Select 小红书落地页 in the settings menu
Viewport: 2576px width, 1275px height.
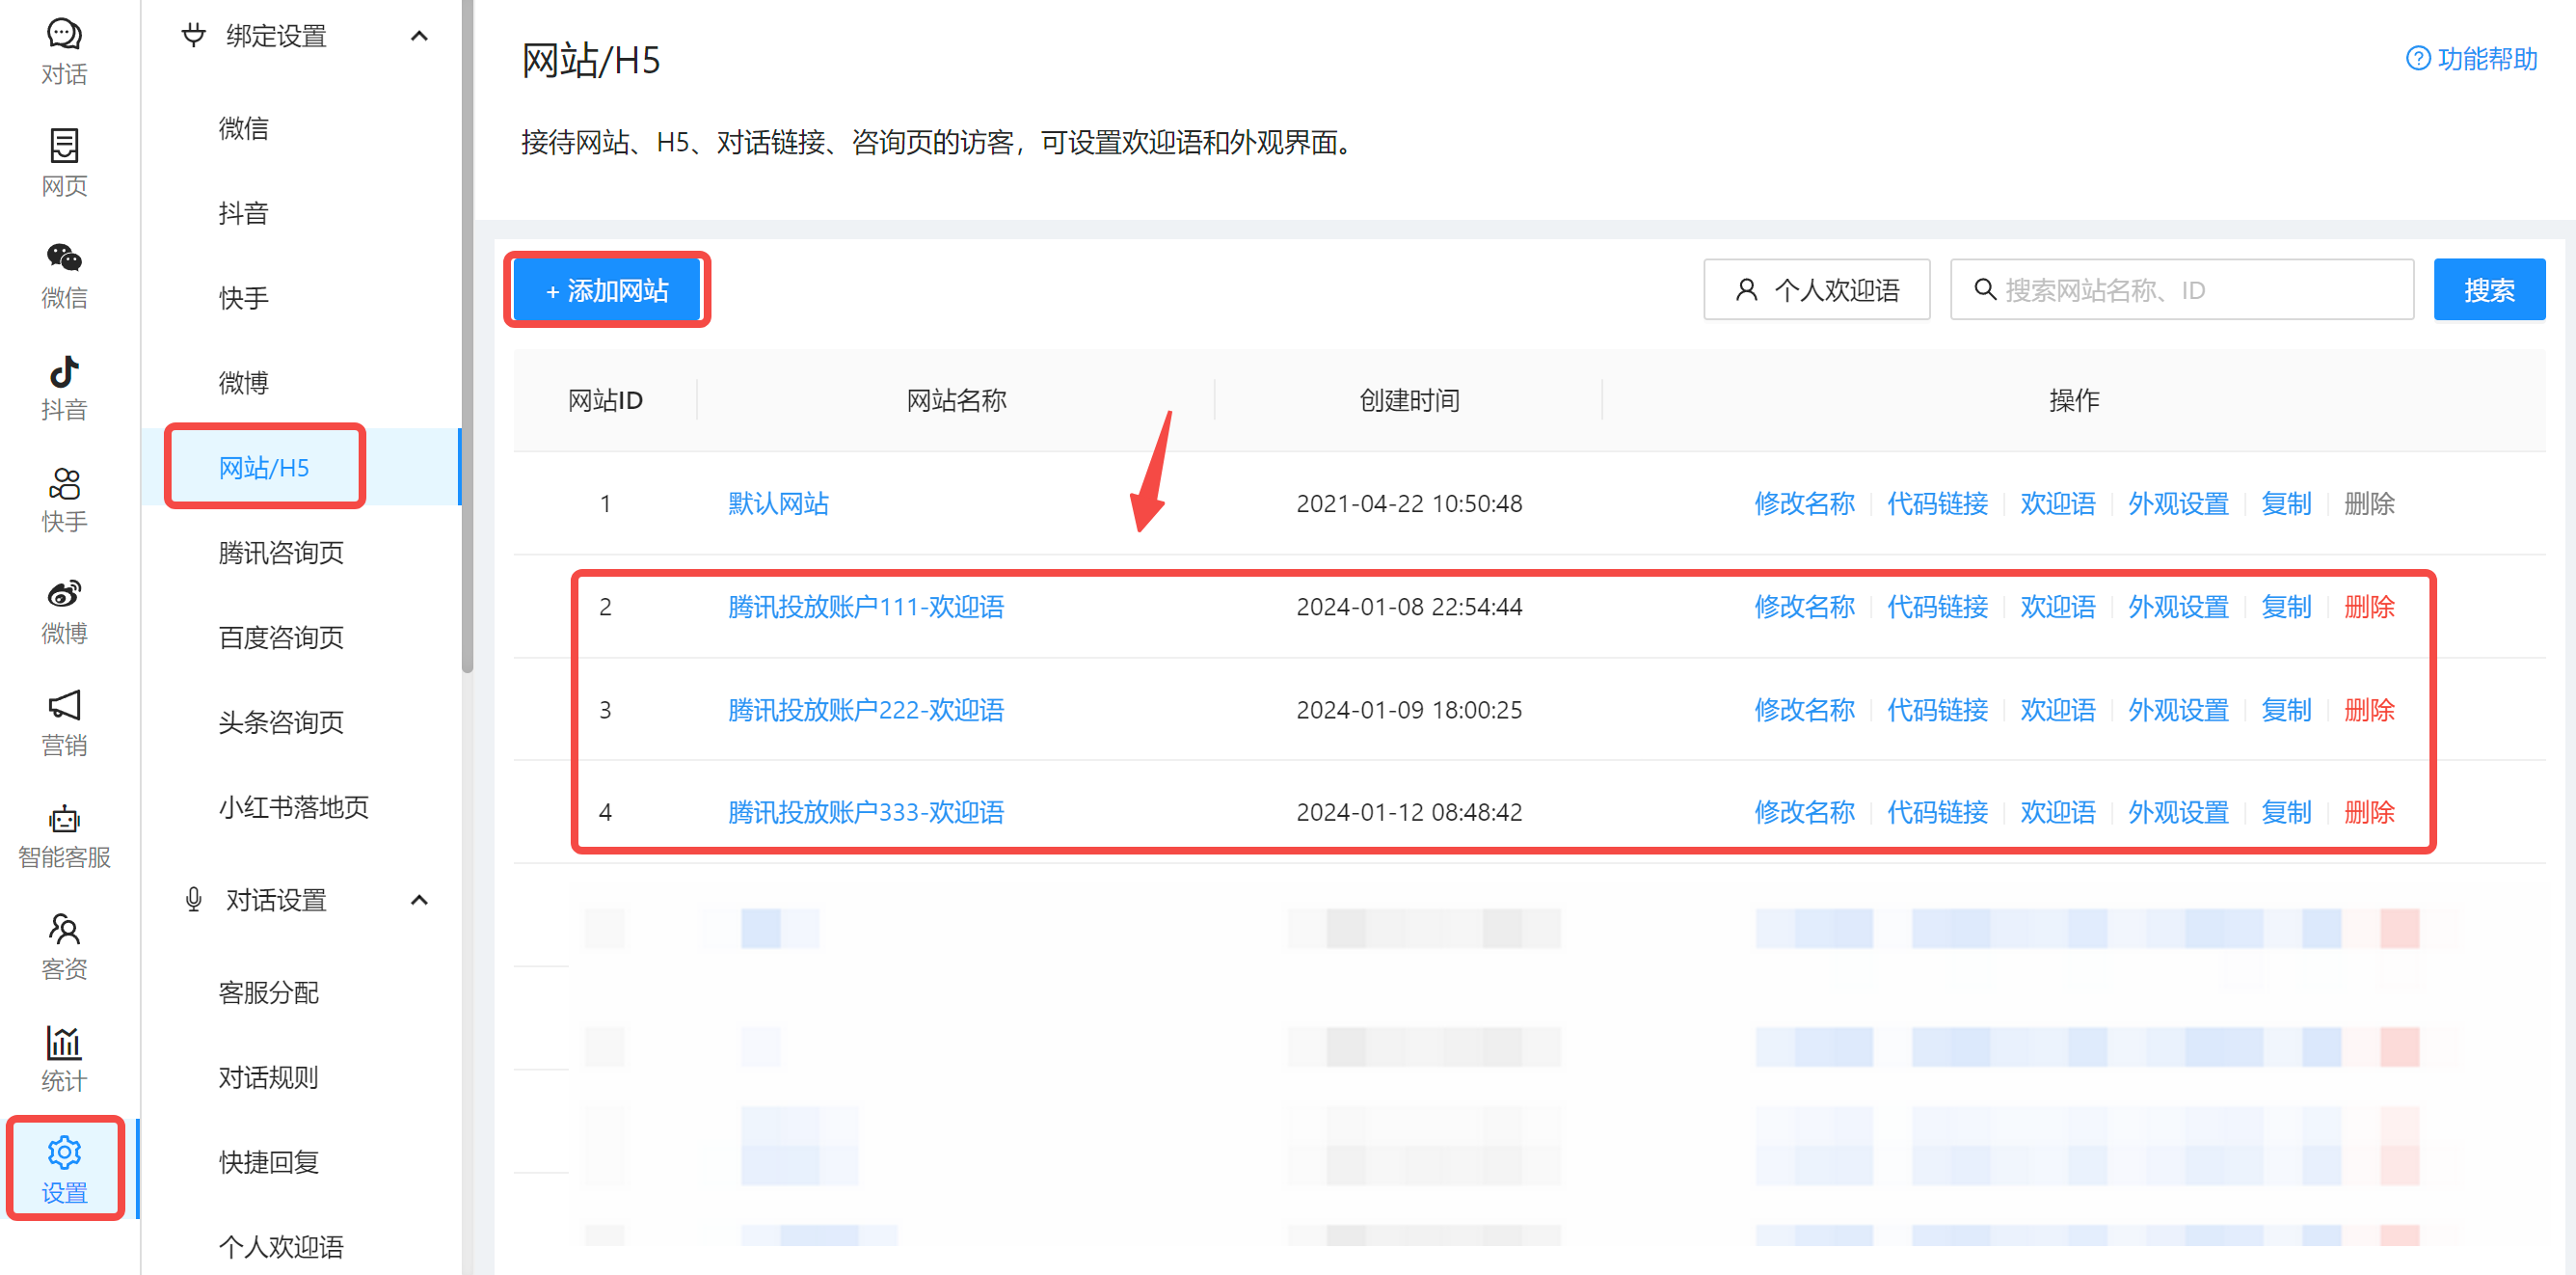point(293,807)
